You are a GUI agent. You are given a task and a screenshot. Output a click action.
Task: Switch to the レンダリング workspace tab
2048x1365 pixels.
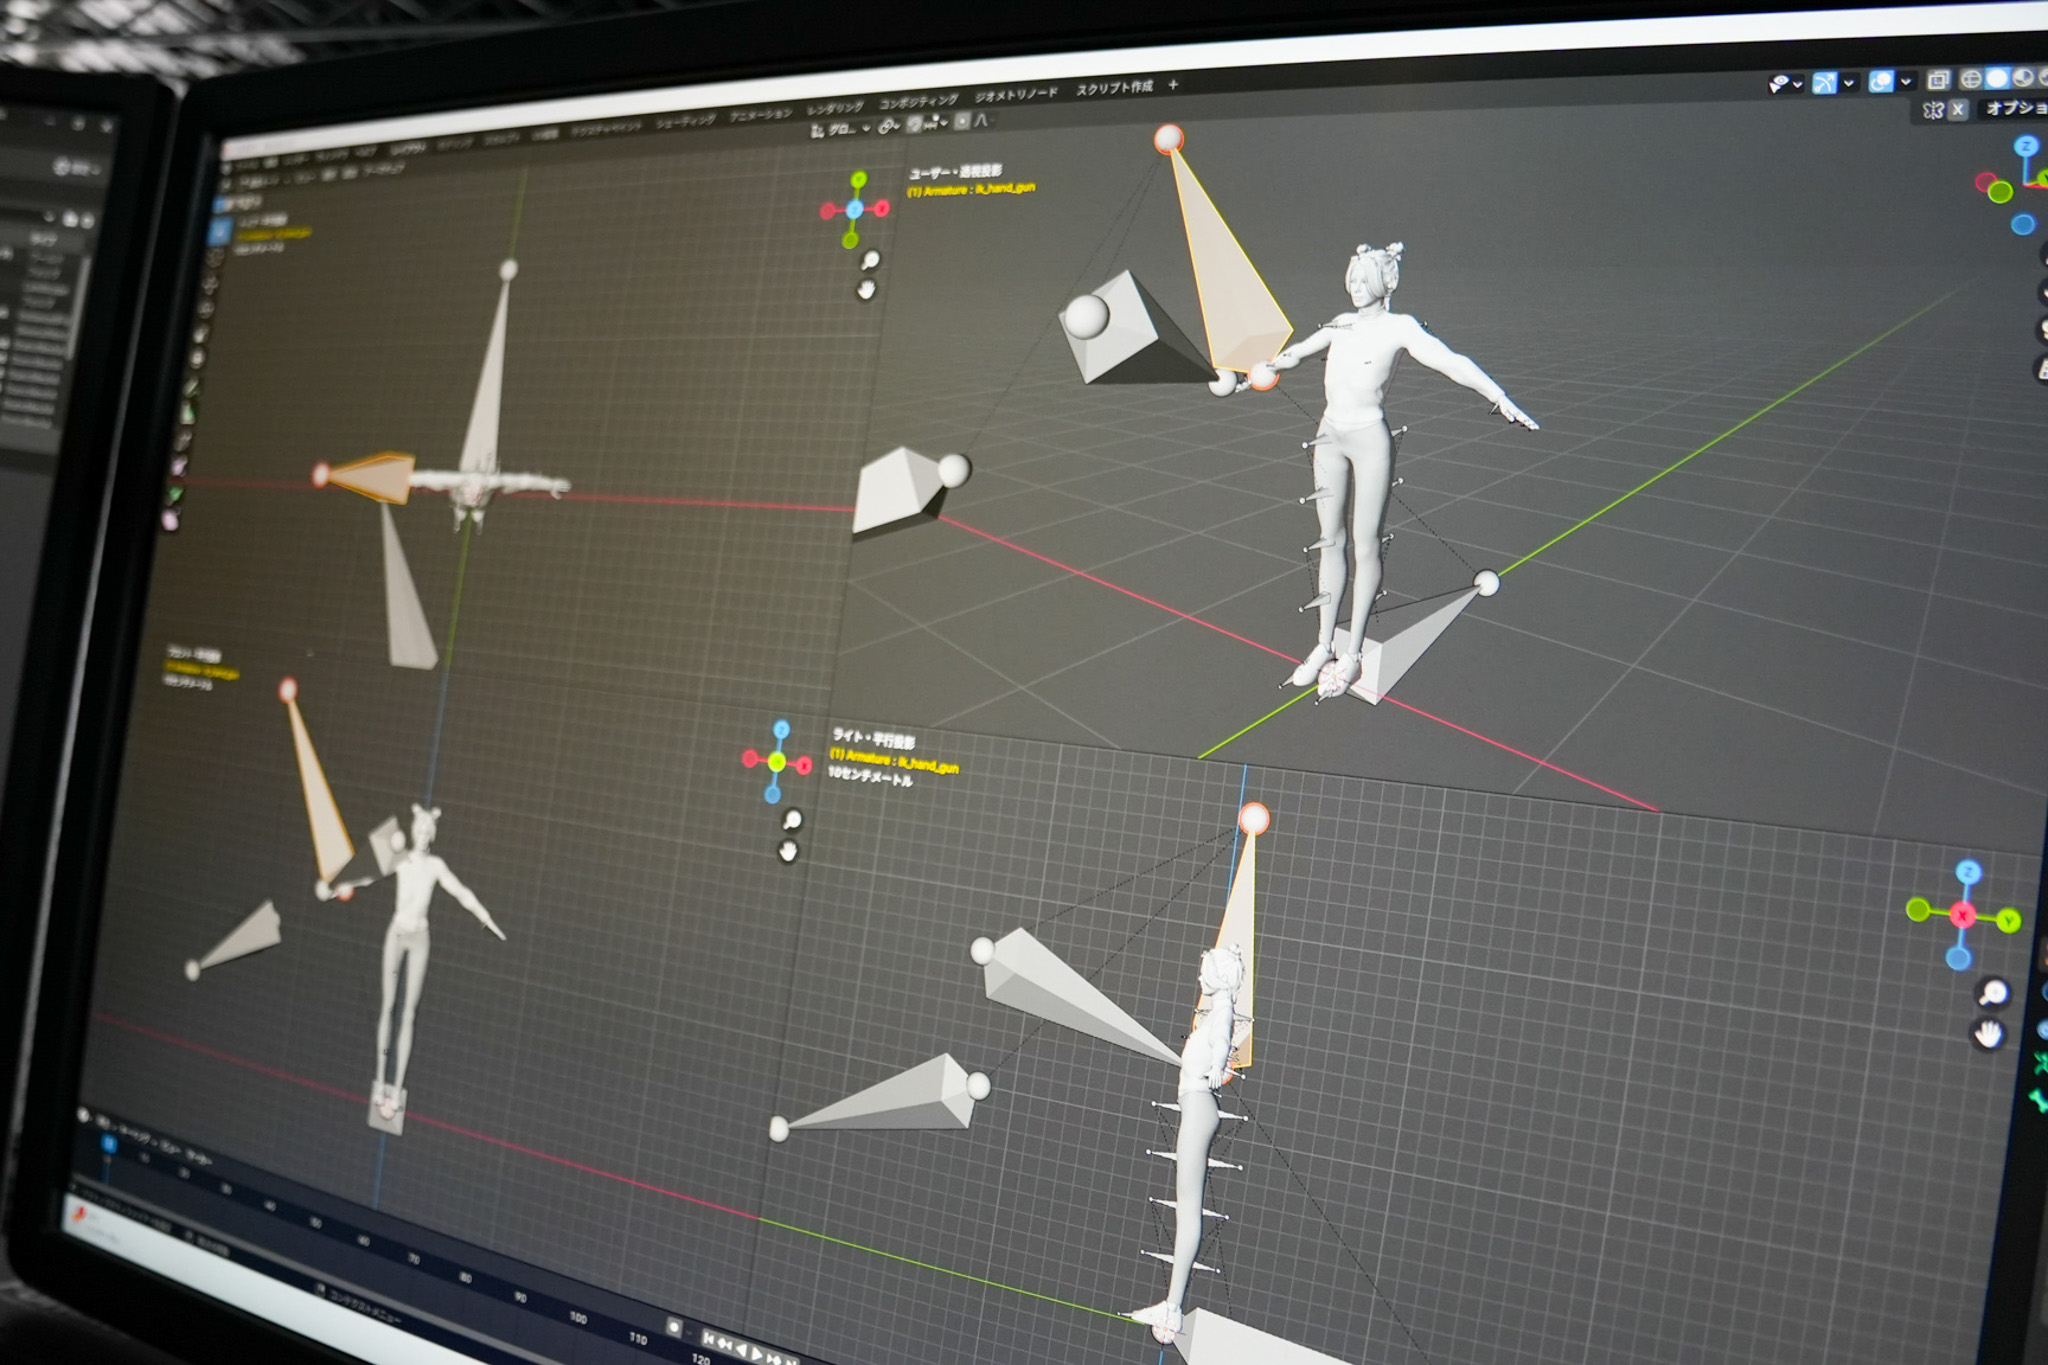[x=834, y=107]
